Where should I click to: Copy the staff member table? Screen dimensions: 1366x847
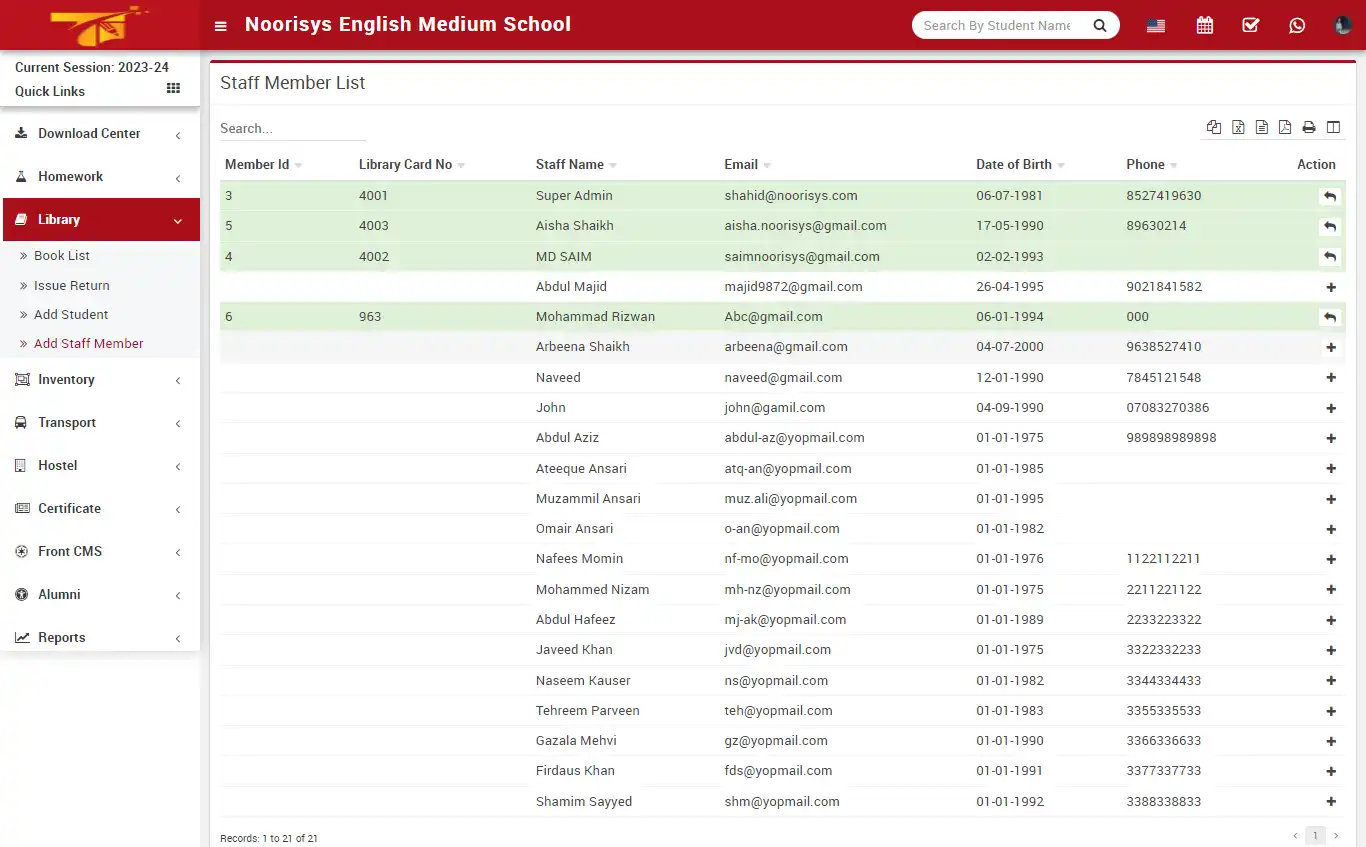(1213, 127)
